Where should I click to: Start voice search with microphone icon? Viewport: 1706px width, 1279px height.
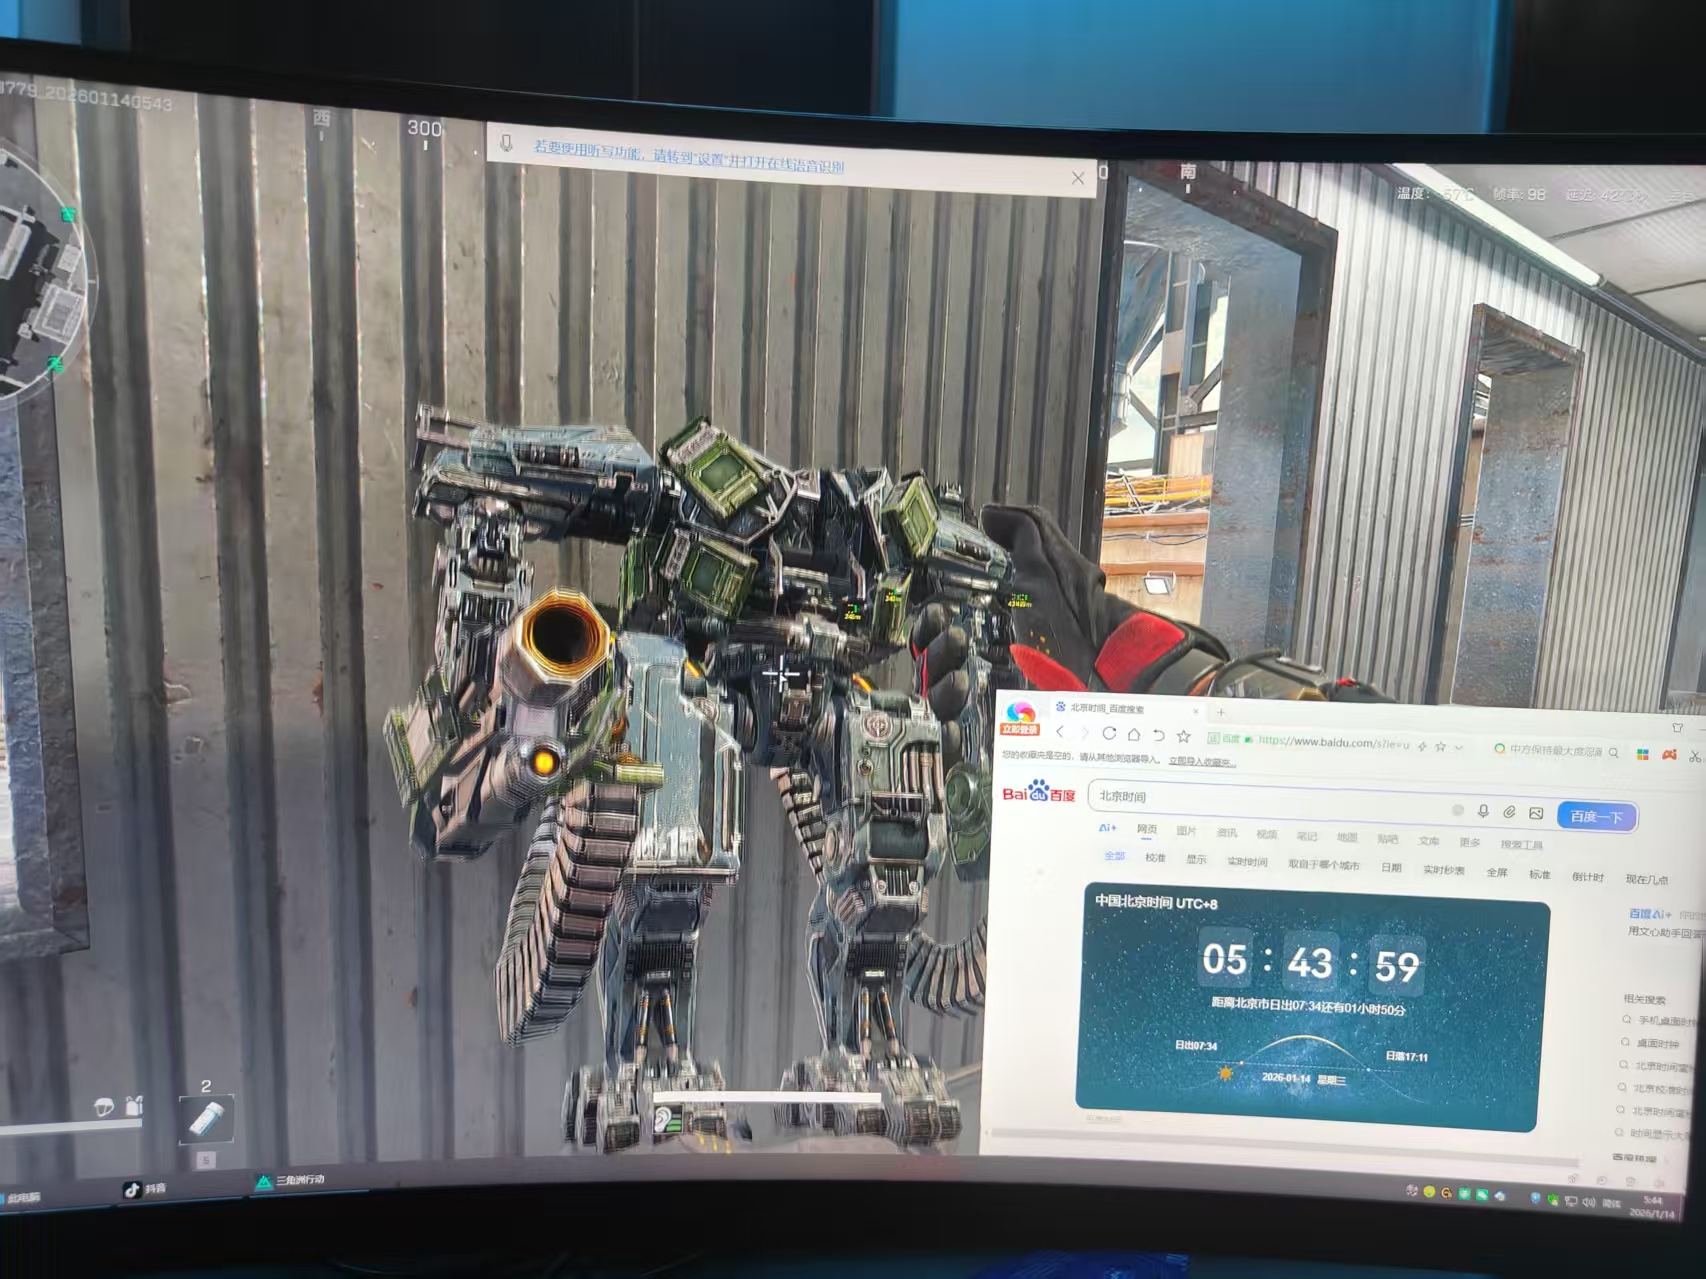(1483, 811)
